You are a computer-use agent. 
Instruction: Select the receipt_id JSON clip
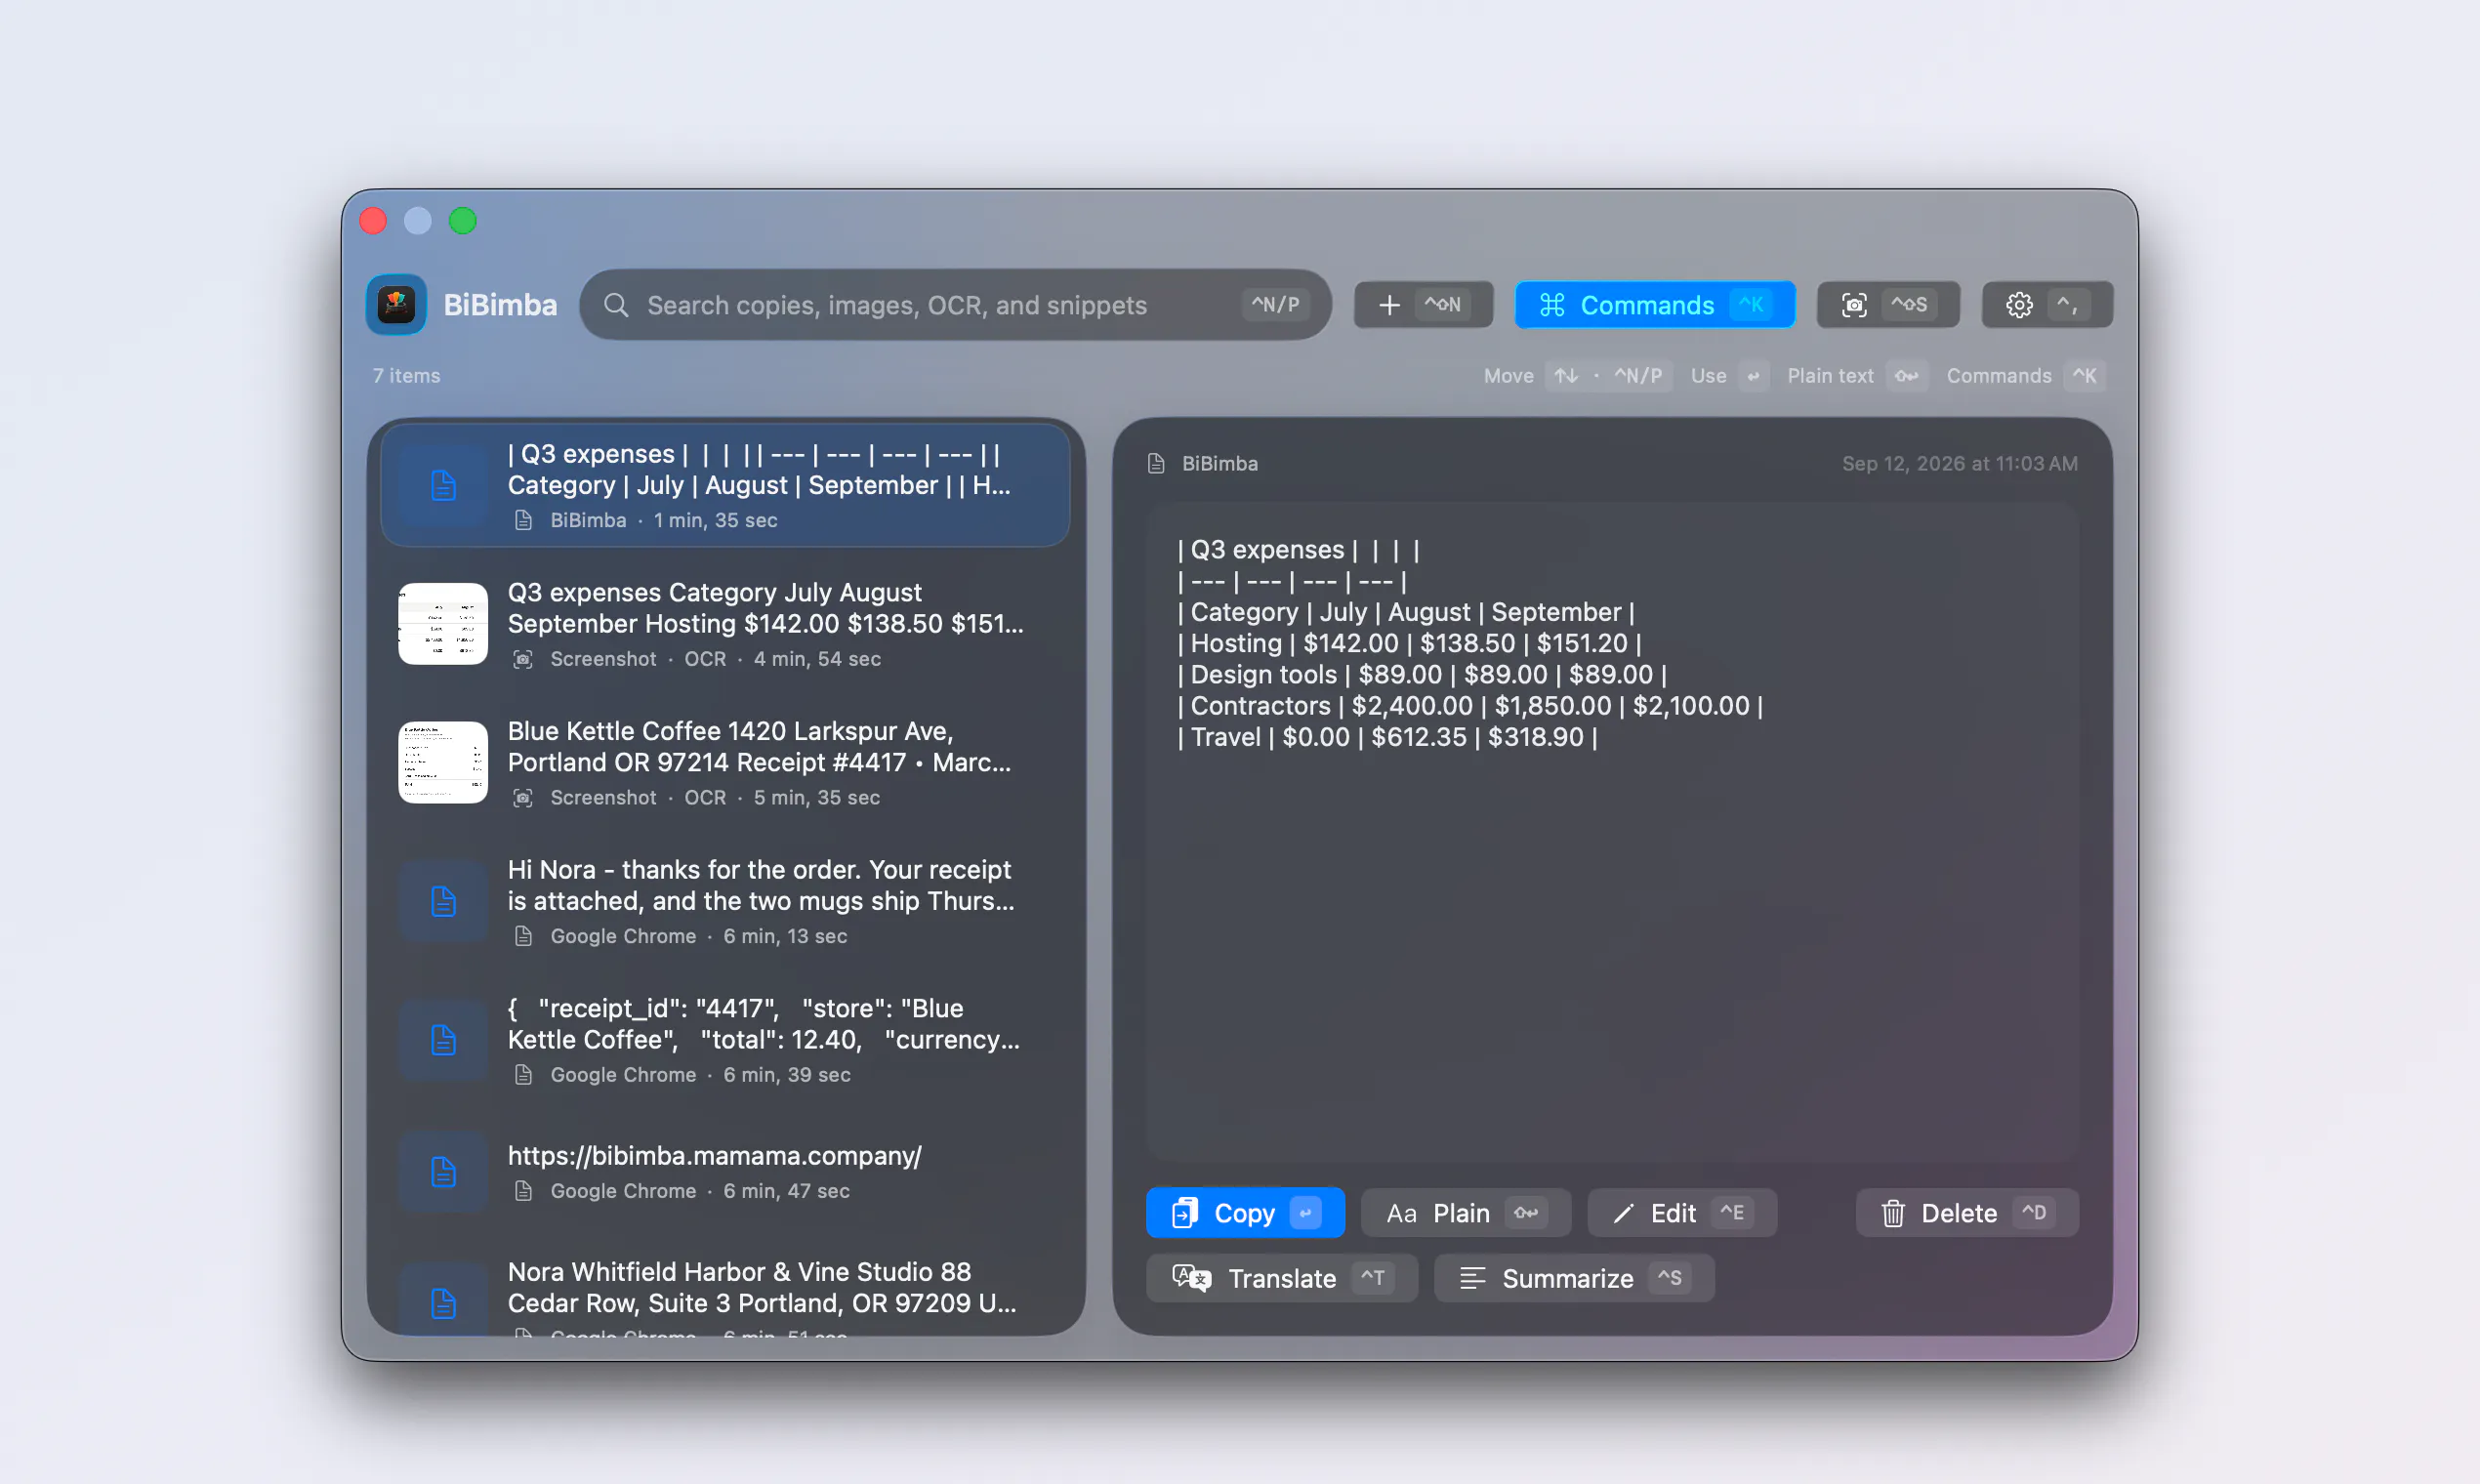(x=725, y=1040)
